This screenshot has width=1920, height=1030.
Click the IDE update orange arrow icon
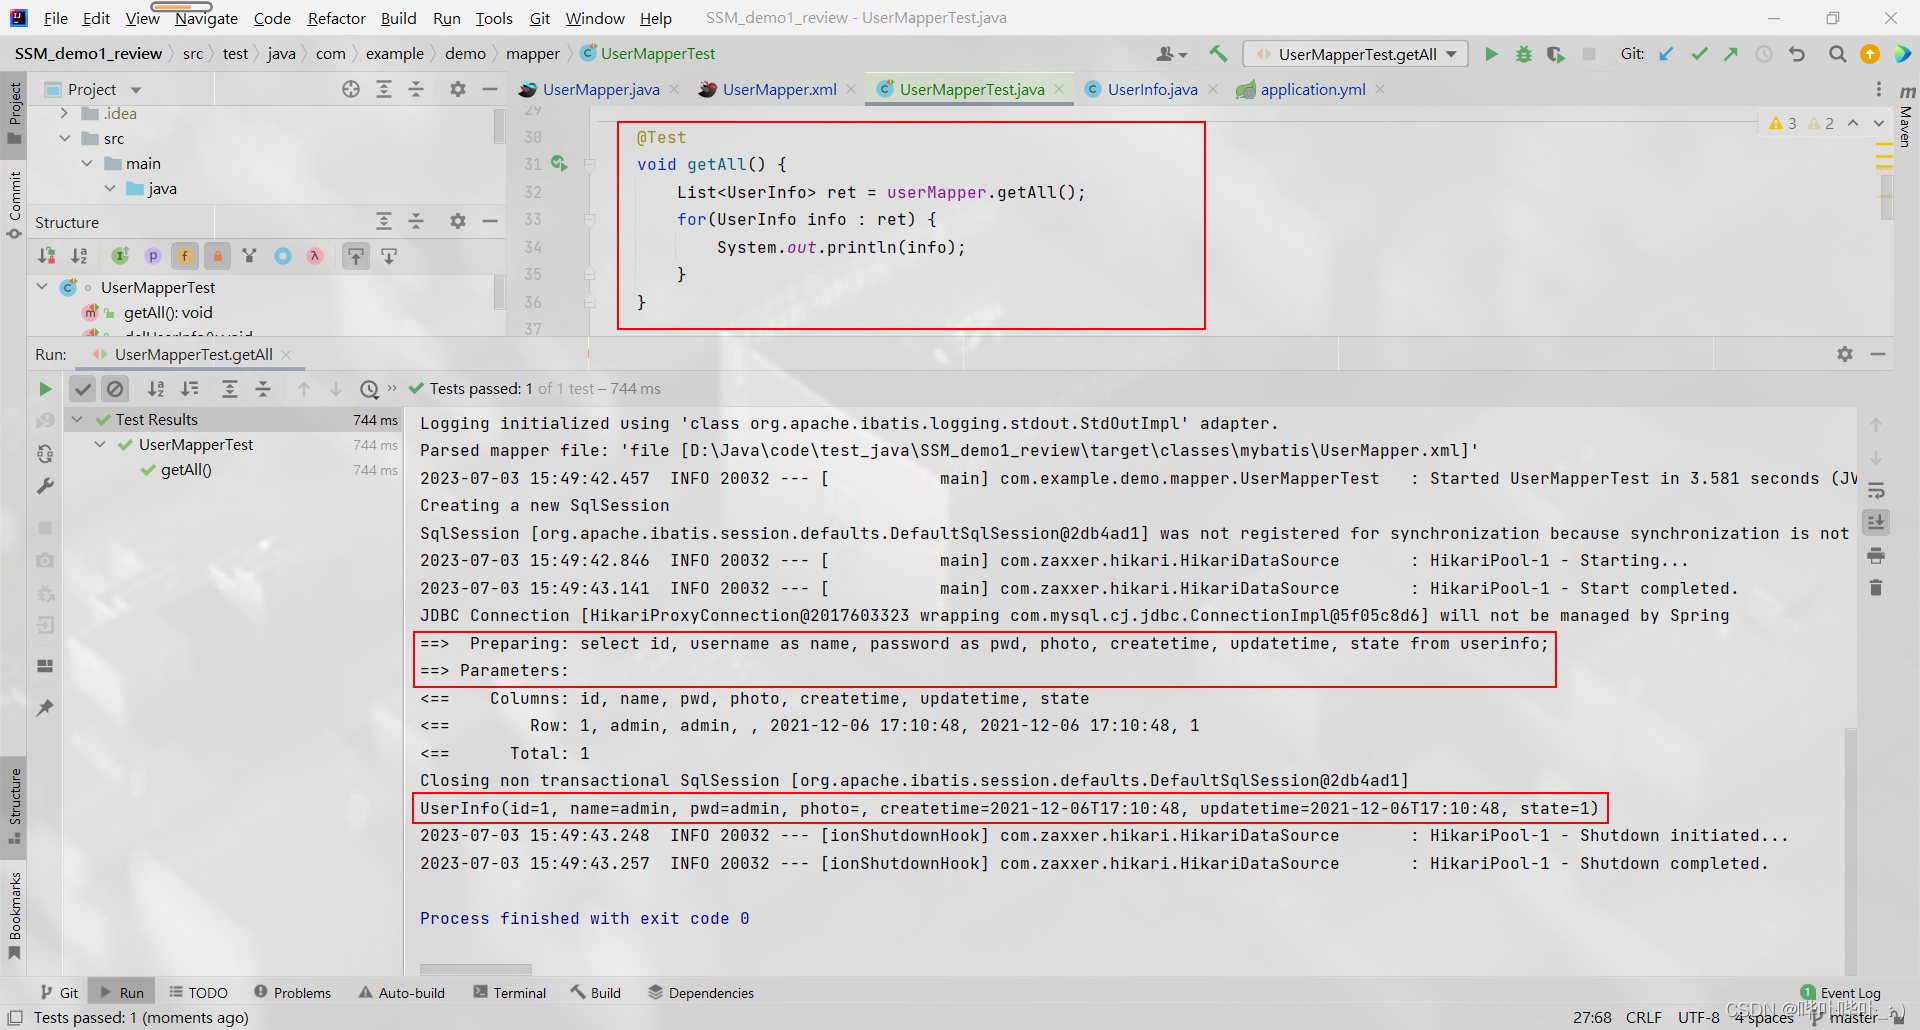click(1869, 54)
